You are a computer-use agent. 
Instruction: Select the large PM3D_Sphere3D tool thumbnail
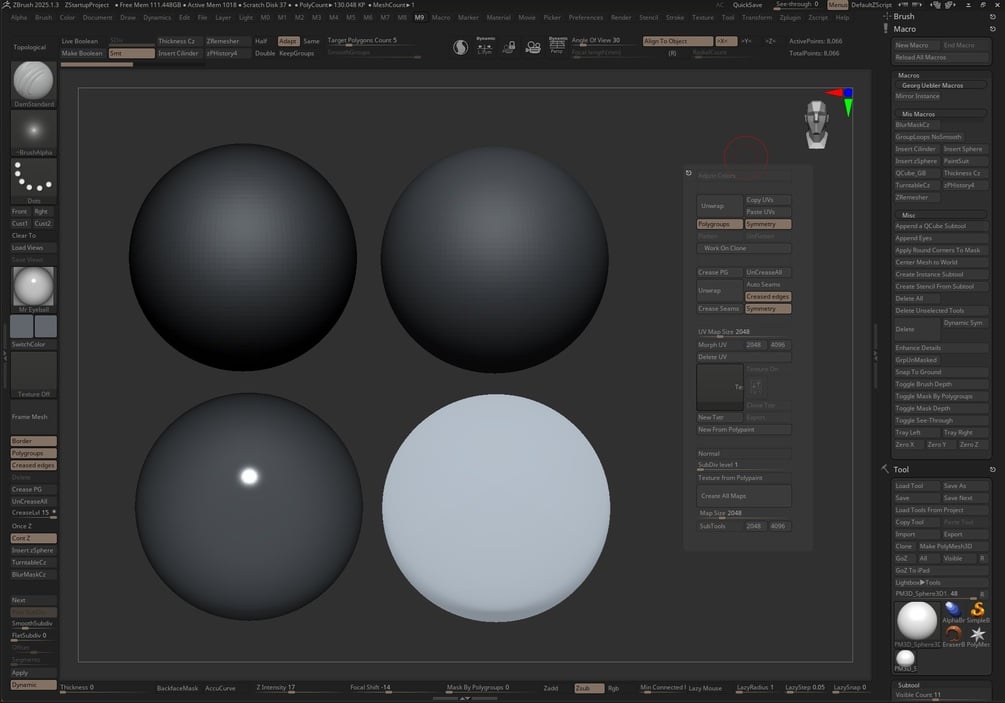917,623
